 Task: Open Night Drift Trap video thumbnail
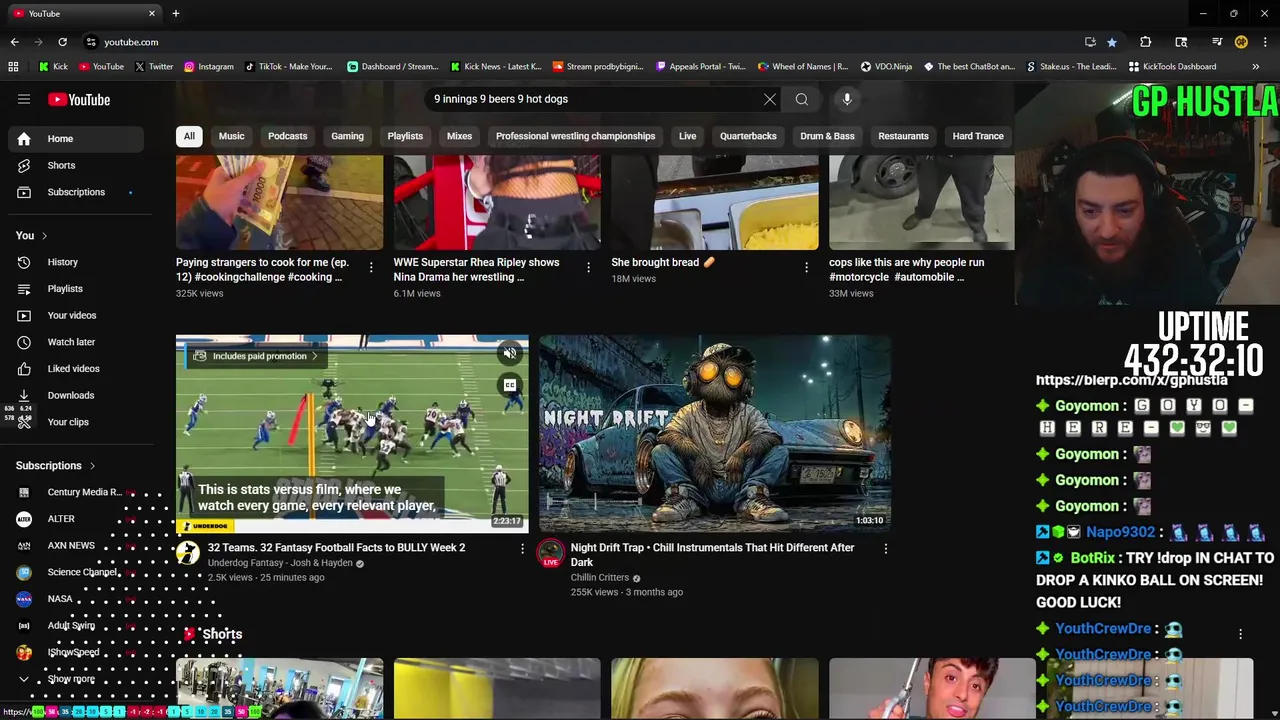point(715,434)
